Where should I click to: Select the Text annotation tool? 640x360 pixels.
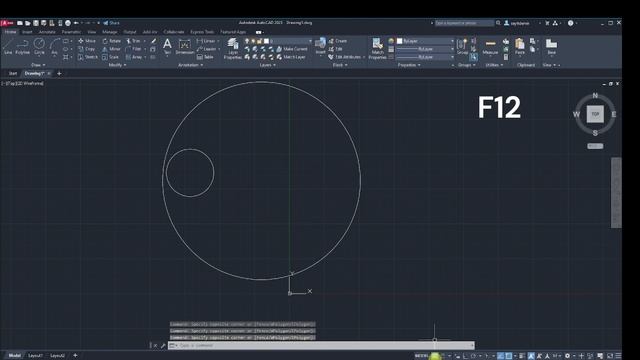pyautogui.click(x=167, y=47)
